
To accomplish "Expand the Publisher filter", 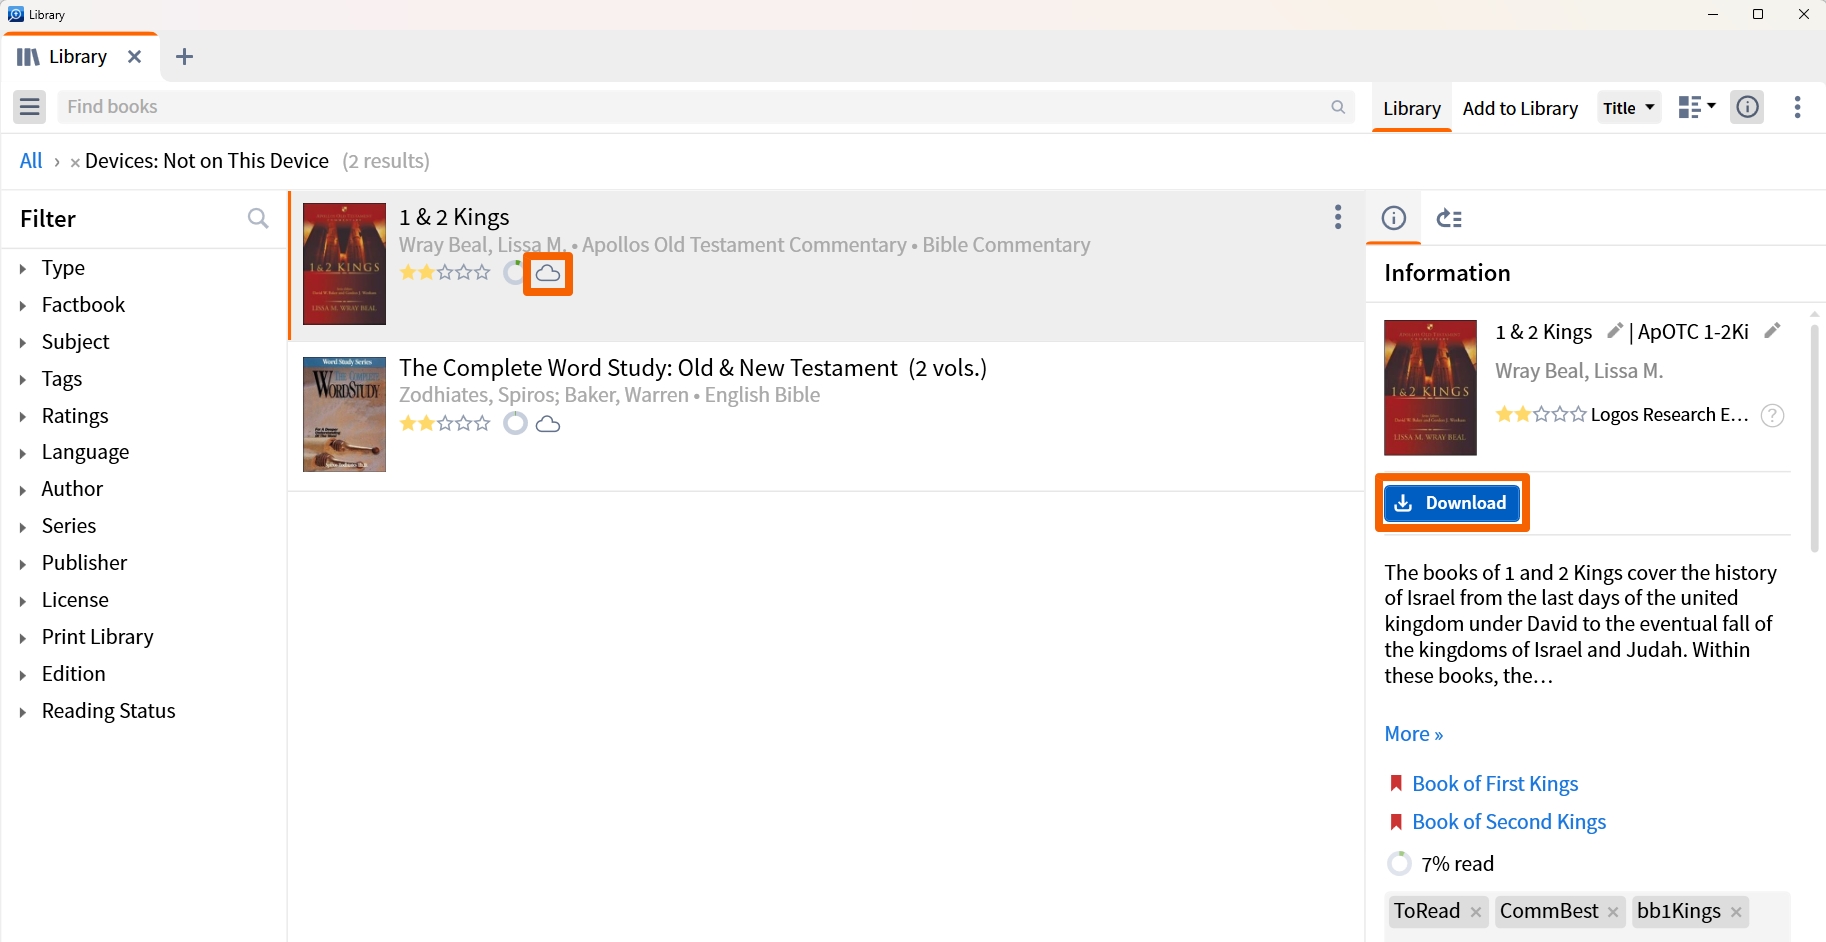I will 22,564.
